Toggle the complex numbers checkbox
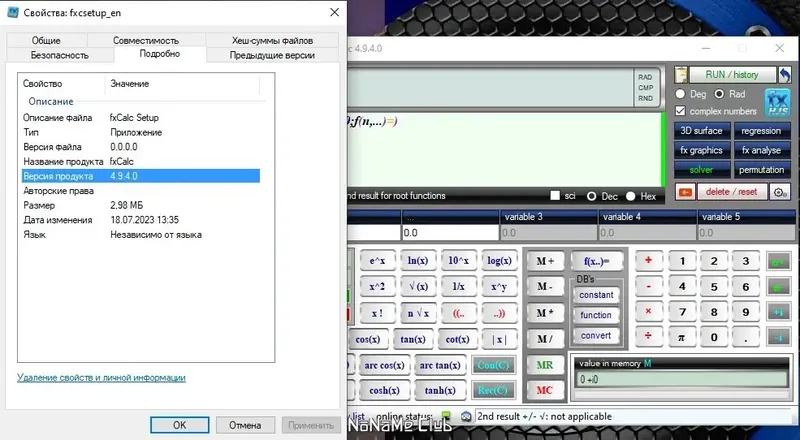 [x=680, y=111]
